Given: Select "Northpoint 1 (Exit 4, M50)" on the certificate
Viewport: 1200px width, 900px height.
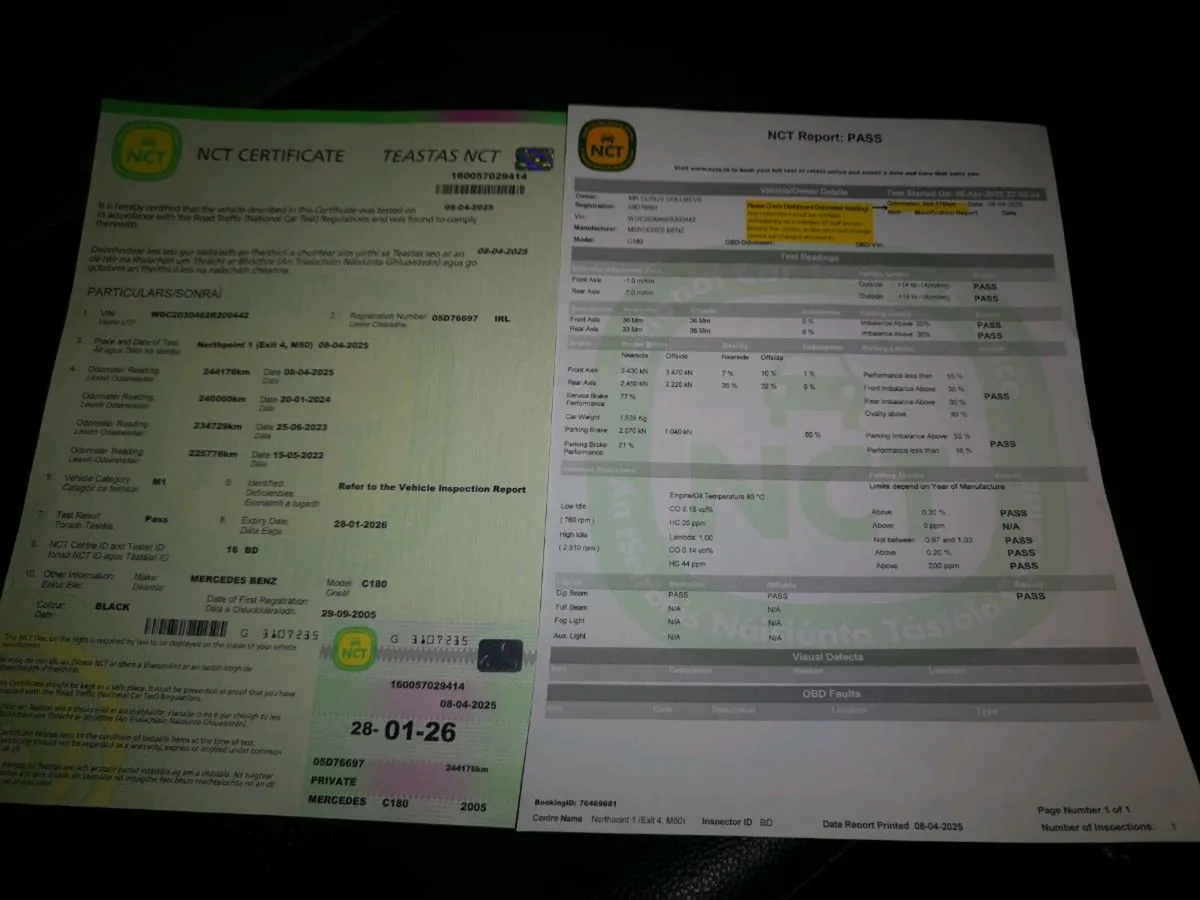Looking at the screenshot, I should (x=253, y=344).
